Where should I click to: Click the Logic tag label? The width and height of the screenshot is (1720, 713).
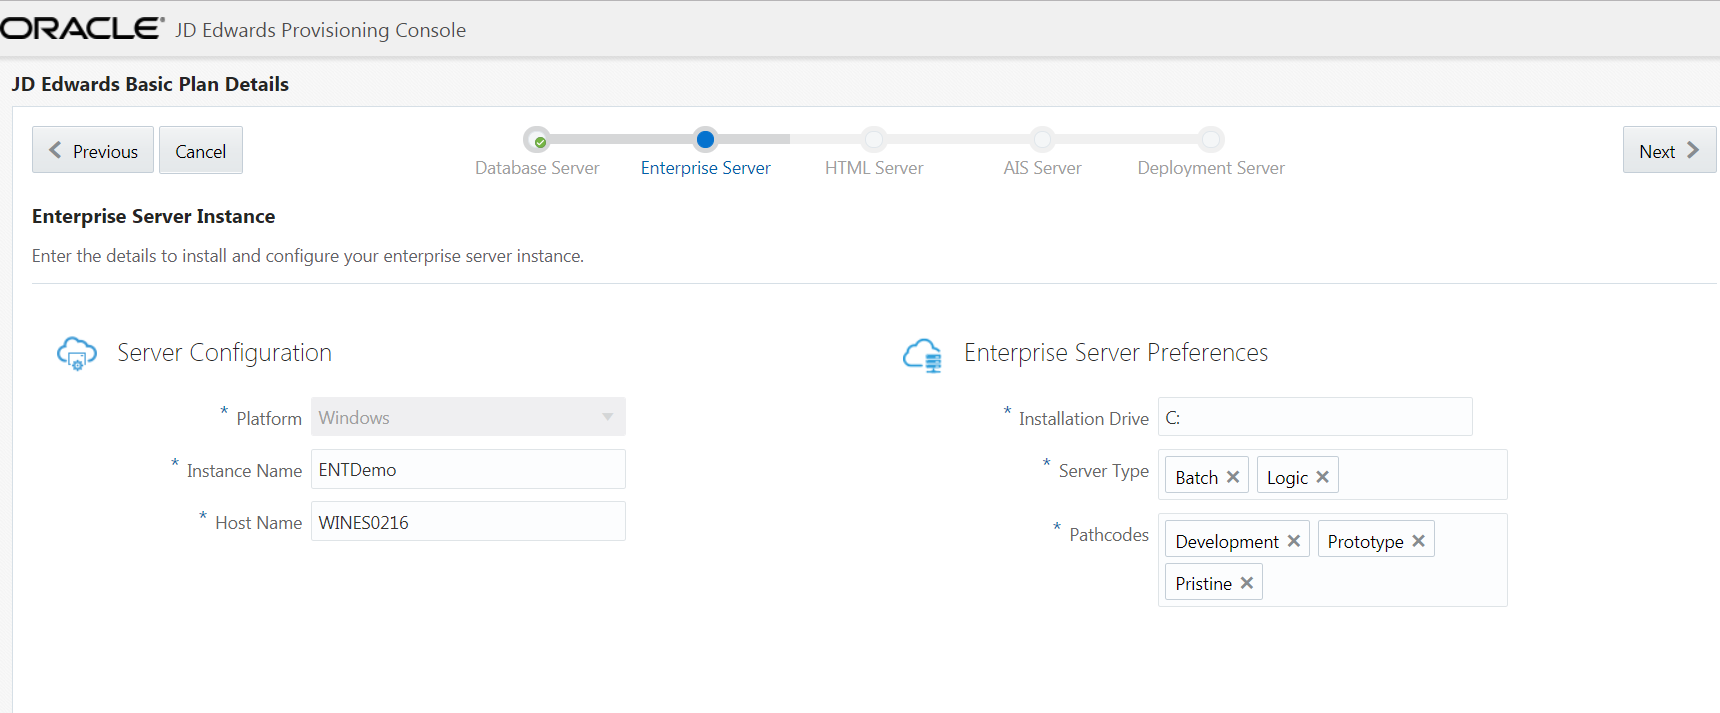pos(1287,477)
